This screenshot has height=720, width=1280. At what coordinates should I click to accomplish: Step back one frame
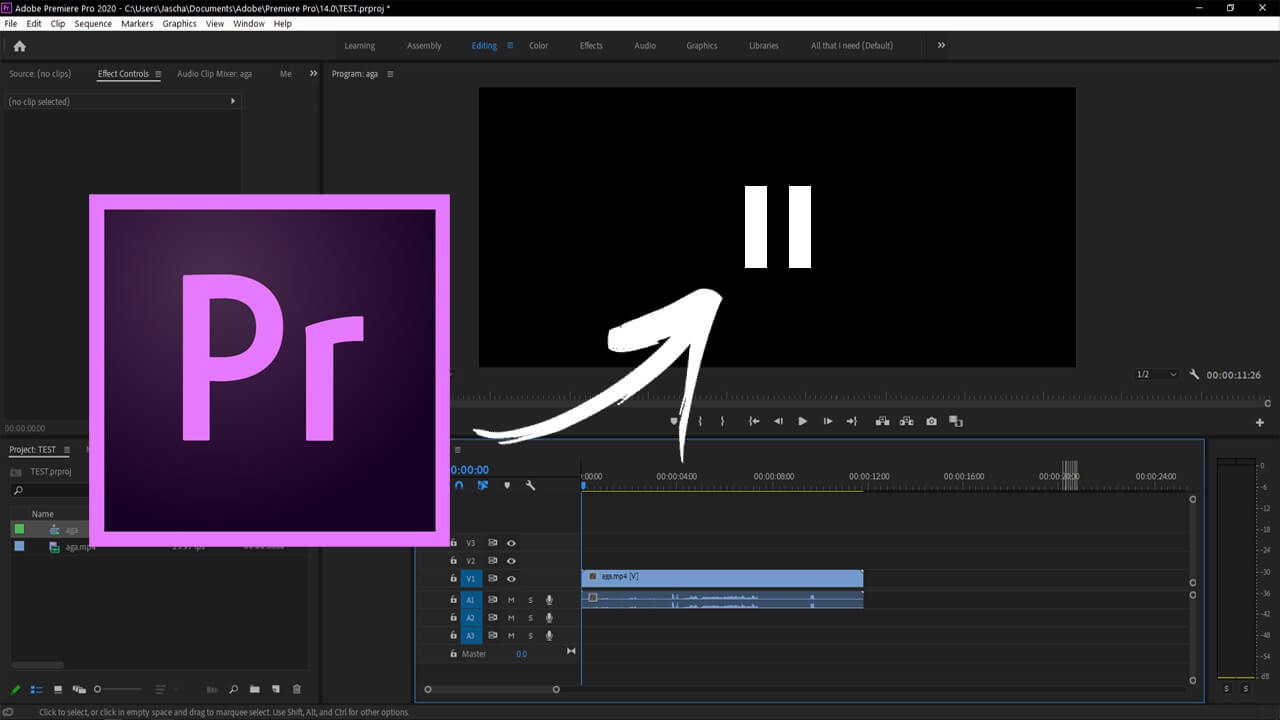(x=778, y=422)
